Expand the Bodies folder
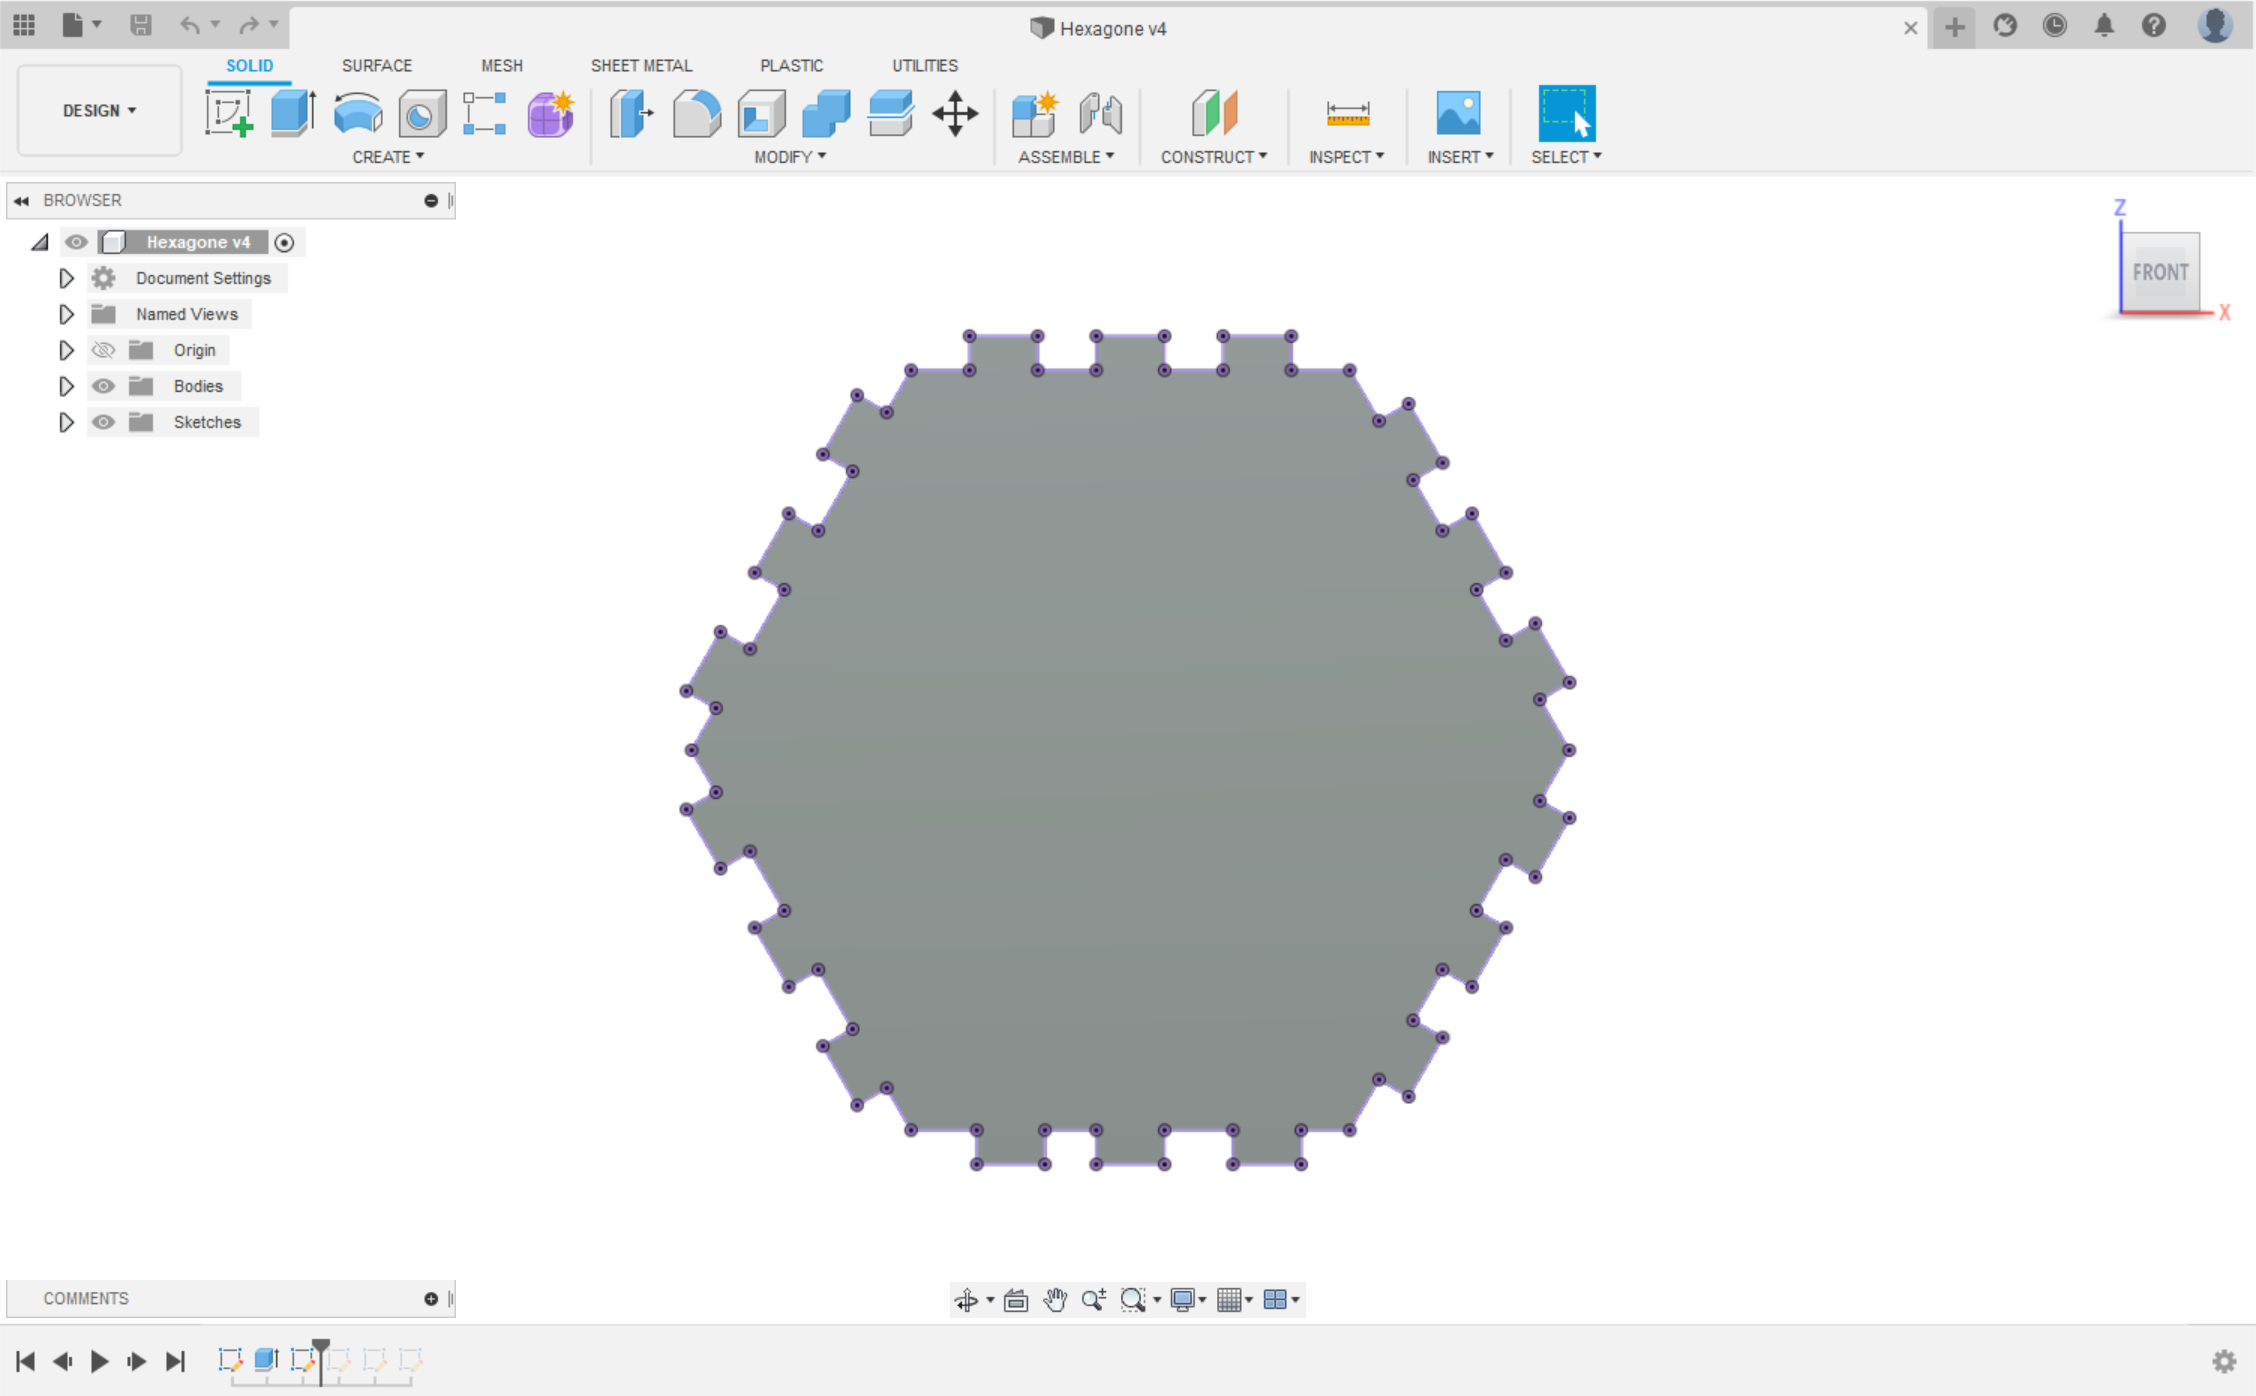 (x=66, y=386)
